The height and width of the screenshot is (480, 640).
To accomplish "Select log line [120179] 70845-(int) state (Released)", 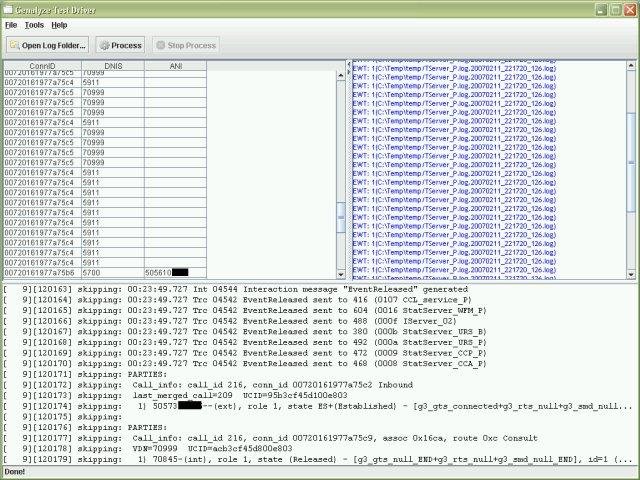I will tap(318, 459).
